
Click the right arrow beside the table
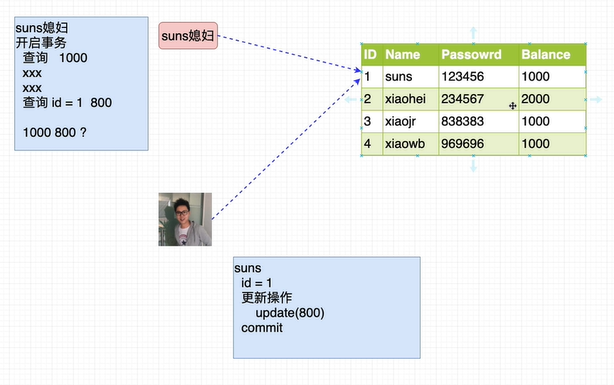[596, 99]
